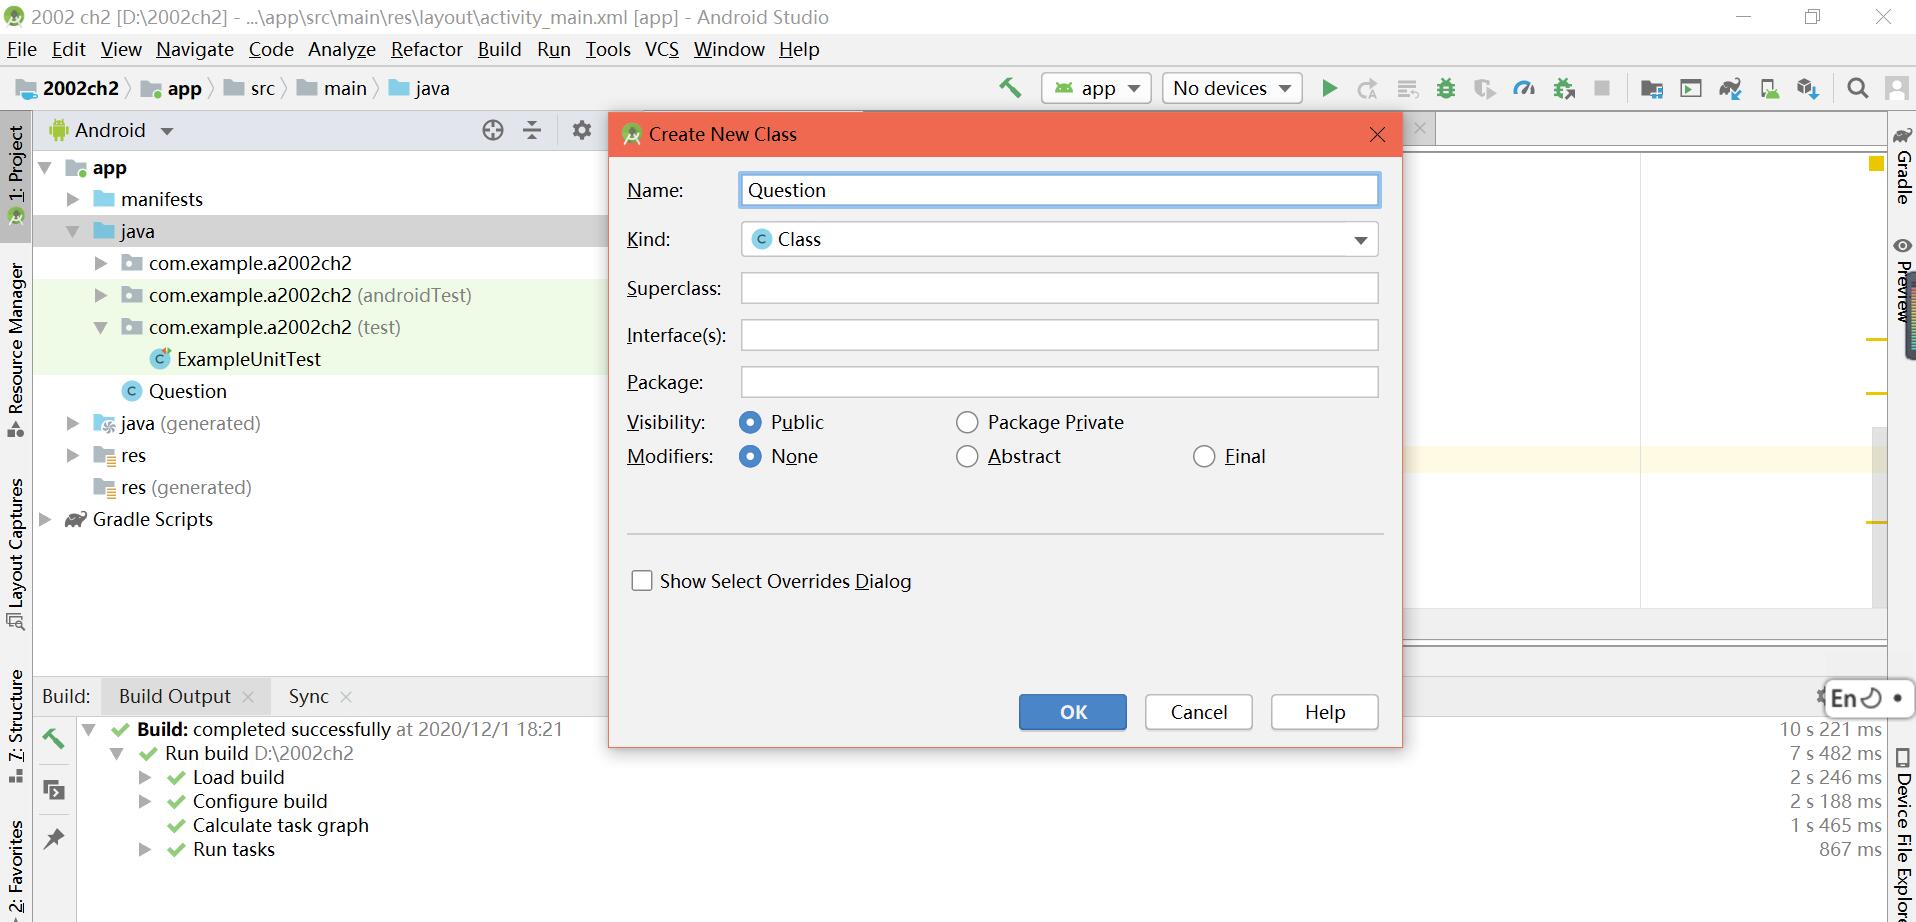The image size is (1916, 922).
Task: Click OK in Create New Class dialog
Action: point(1073,712)
